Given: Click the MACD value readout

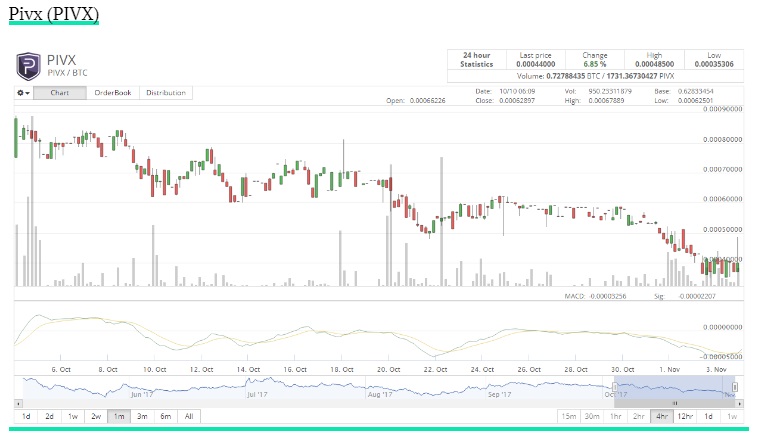Looking at the screenshot, I should click(x=595, y=296).
